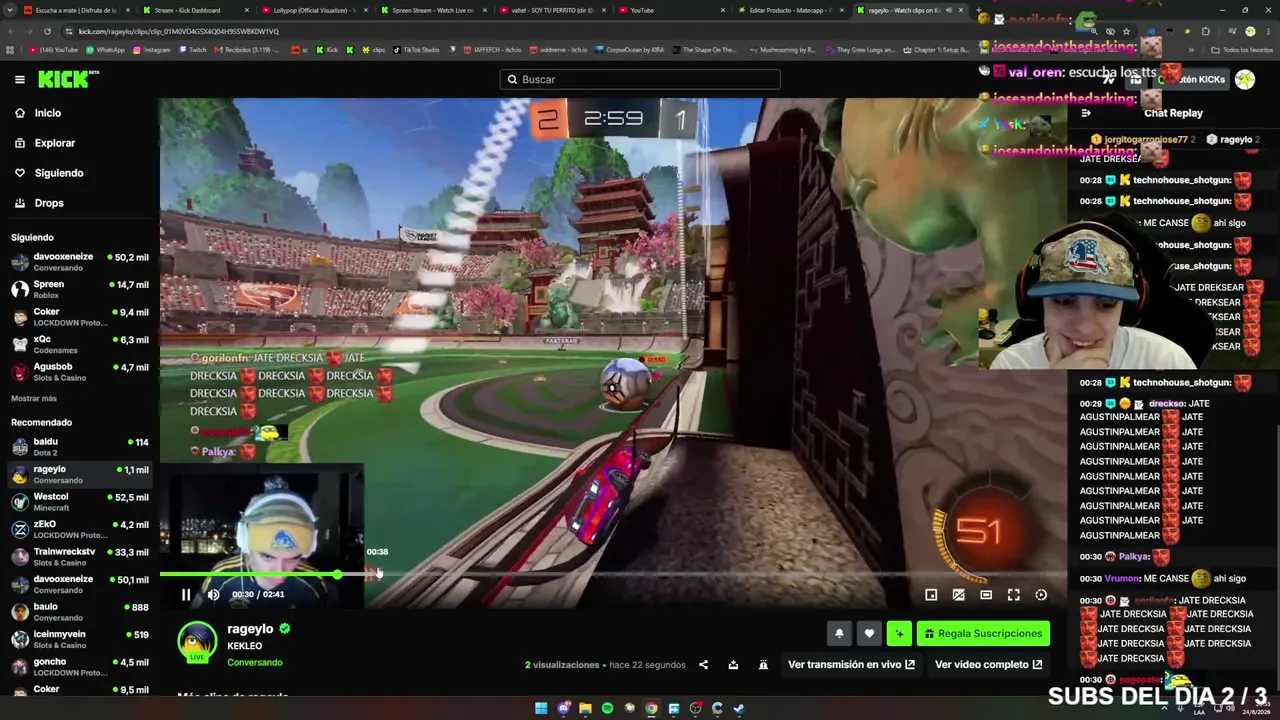This screenshot has width=1280, height=720.
Task: Open Explorar in sidebar
Action: [x=55, y=143]
